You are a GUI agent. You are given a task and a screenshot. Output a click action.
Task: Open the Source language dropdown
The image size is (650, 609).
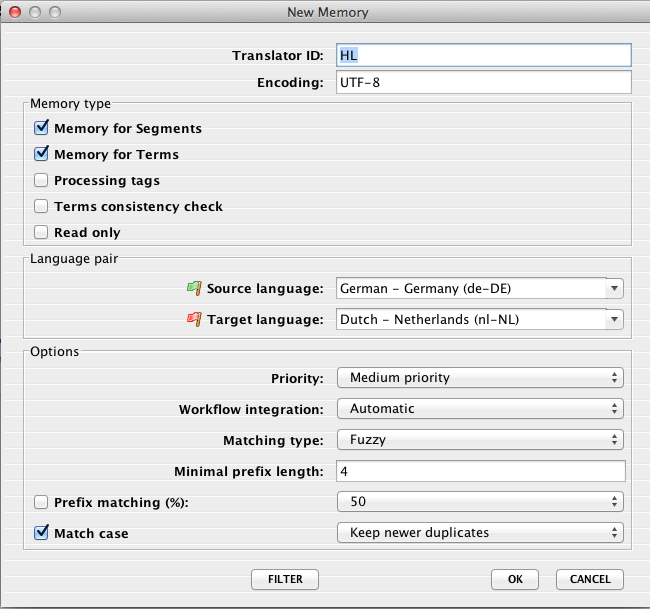click(480, 289)
